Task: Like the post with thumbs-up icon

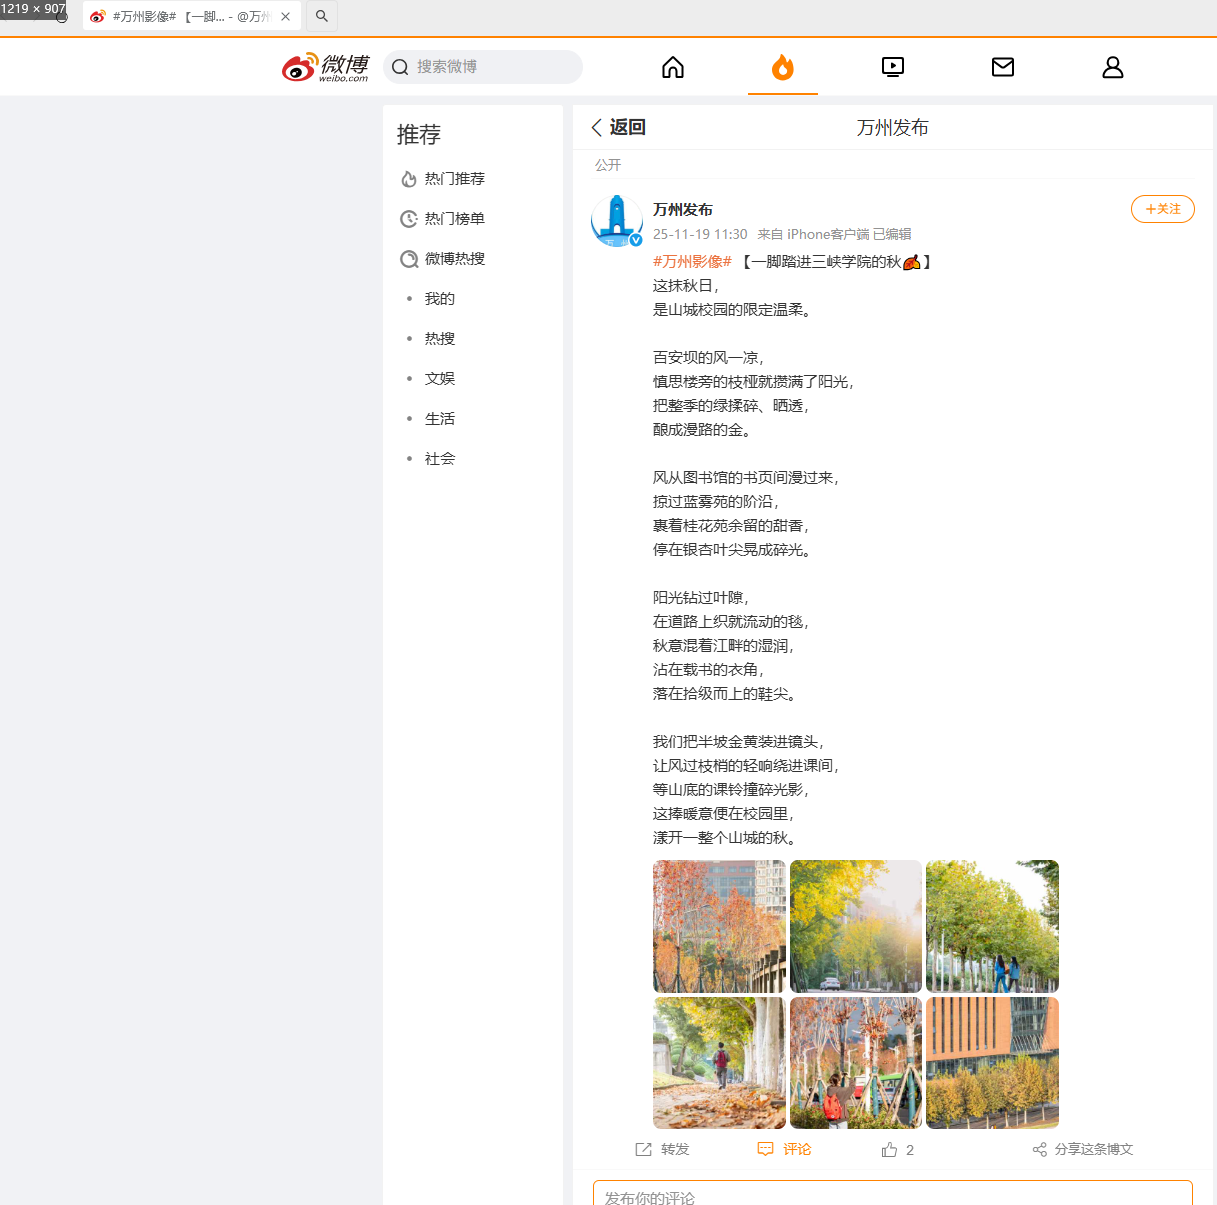Action: point(889,1150)
